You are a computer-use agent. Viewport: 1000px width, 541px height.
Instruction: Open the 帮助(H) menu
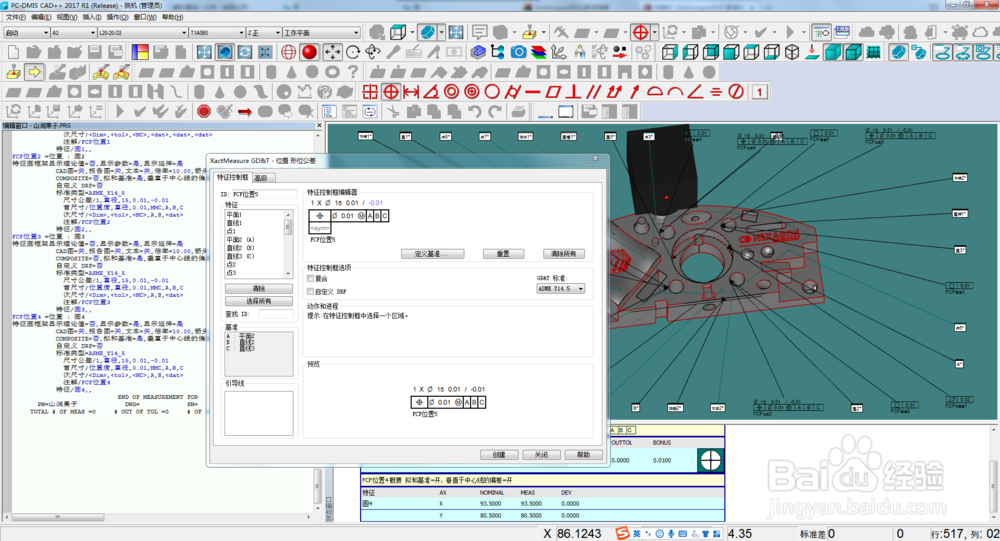point(172,17)
